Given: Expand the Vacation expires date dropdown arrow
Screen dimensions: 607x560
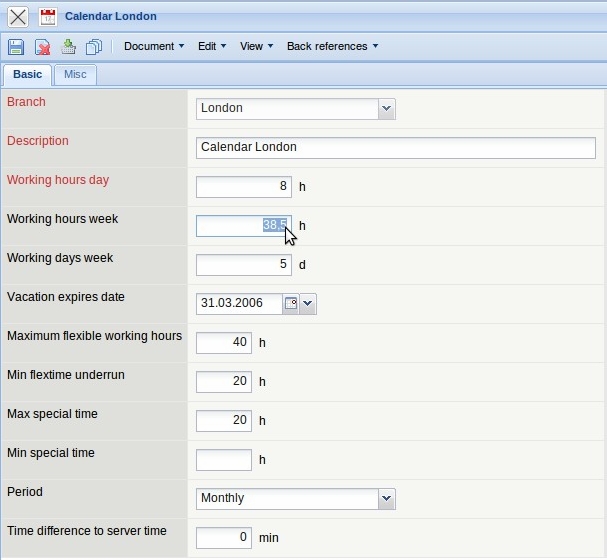Looking at the screenshot, I should [308, 304].
